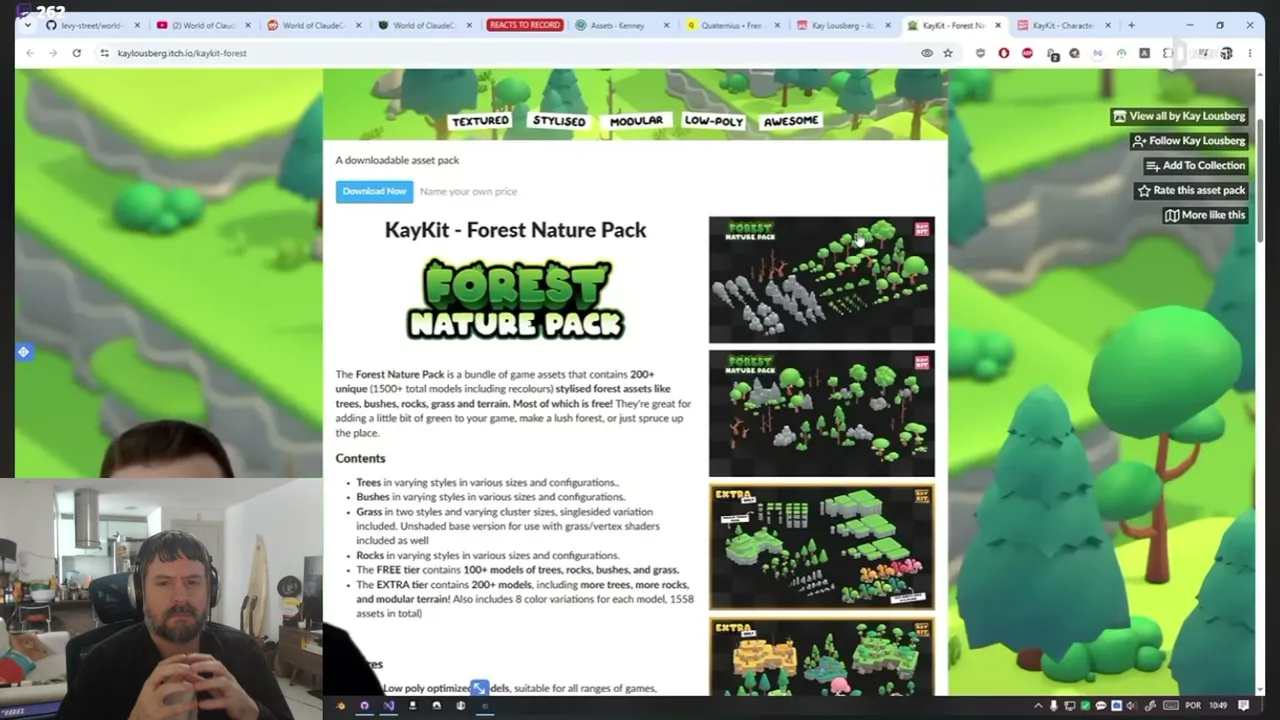Follow Kay Lousberg
This screenshot has width=1280, height=720.
tap(1188, 141)
